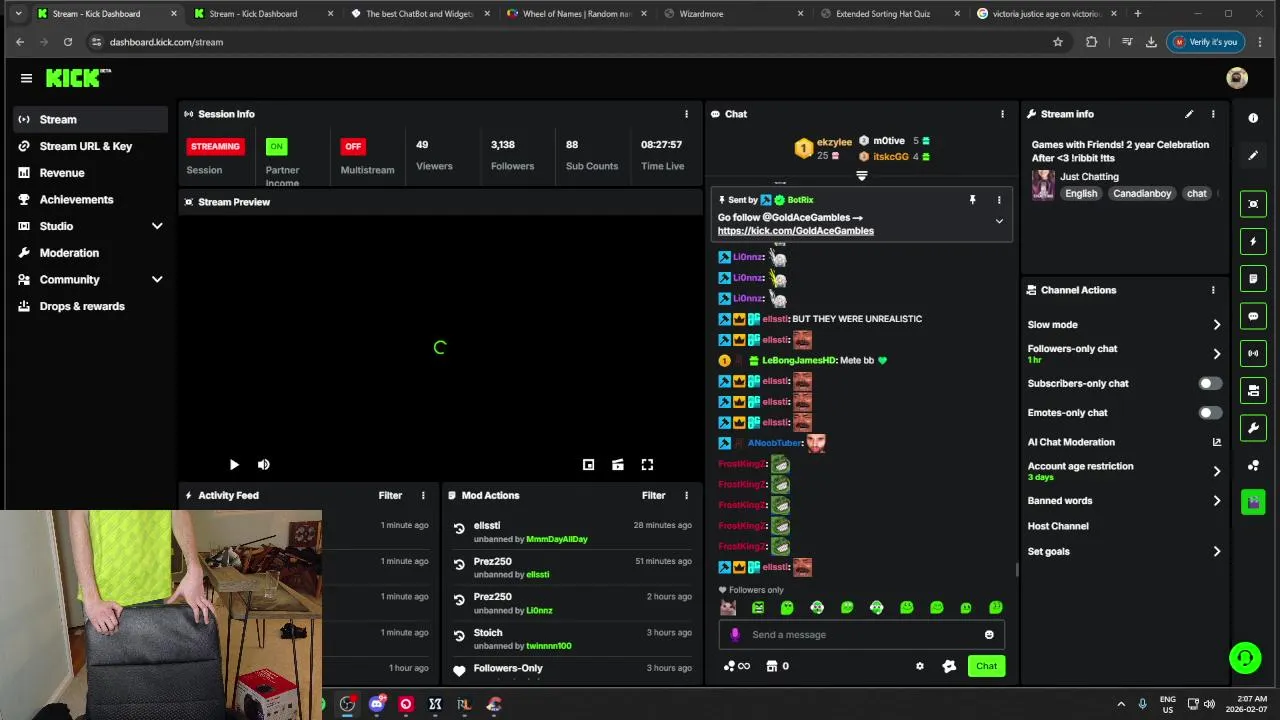Open the Activity Feed Filter
Viewport: 1280px width, 720px height.
[x=390, y=495]
